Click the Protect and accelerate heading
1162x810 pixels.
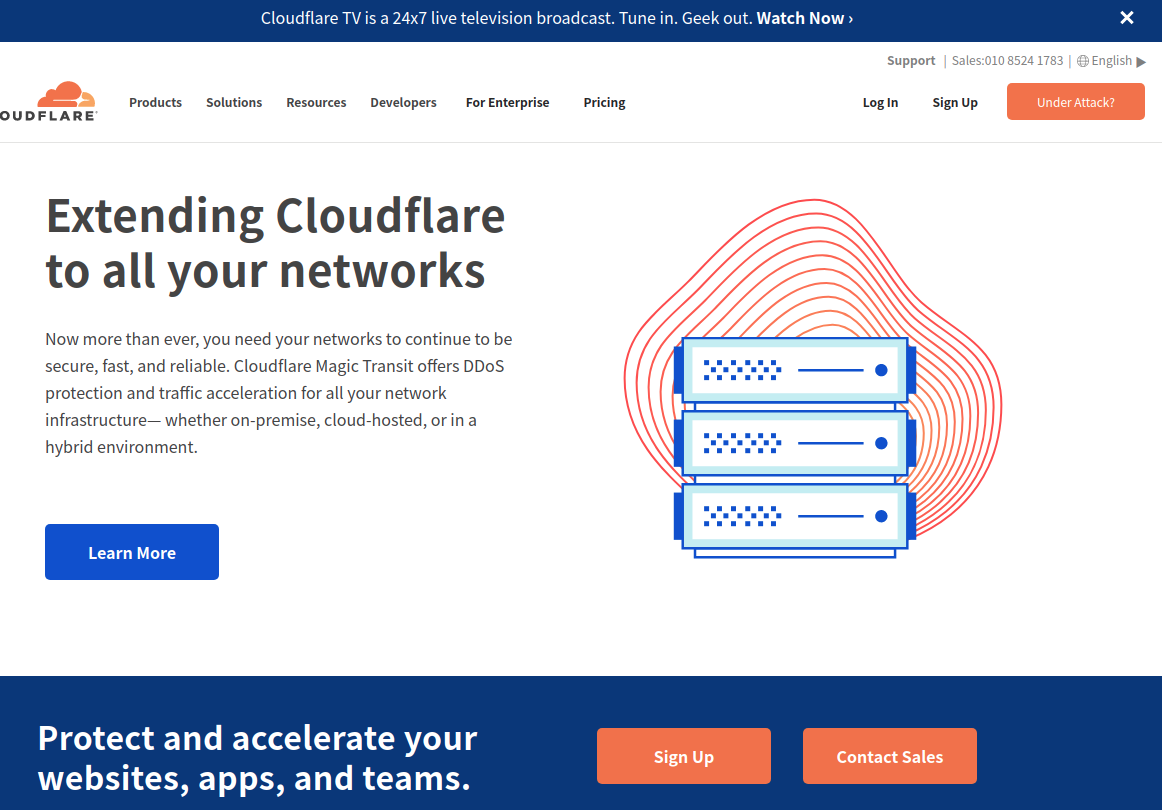pos(257,757)
